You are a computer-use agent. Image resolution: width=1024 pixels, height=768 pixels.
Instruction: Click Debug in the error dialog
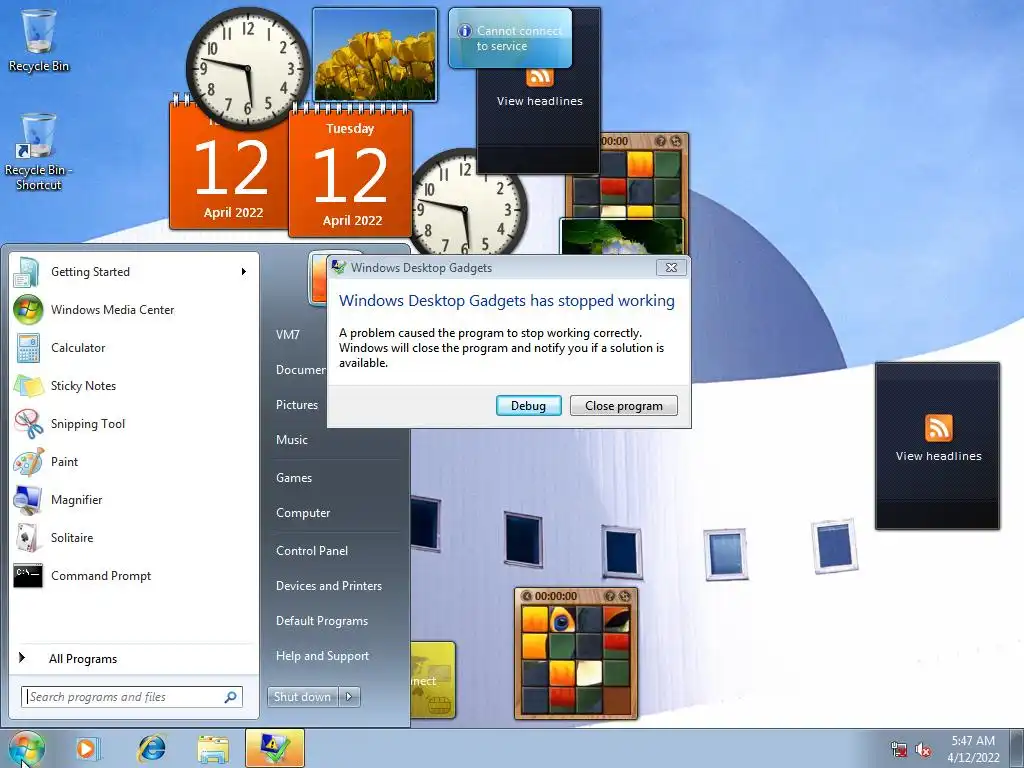point(528,406)
